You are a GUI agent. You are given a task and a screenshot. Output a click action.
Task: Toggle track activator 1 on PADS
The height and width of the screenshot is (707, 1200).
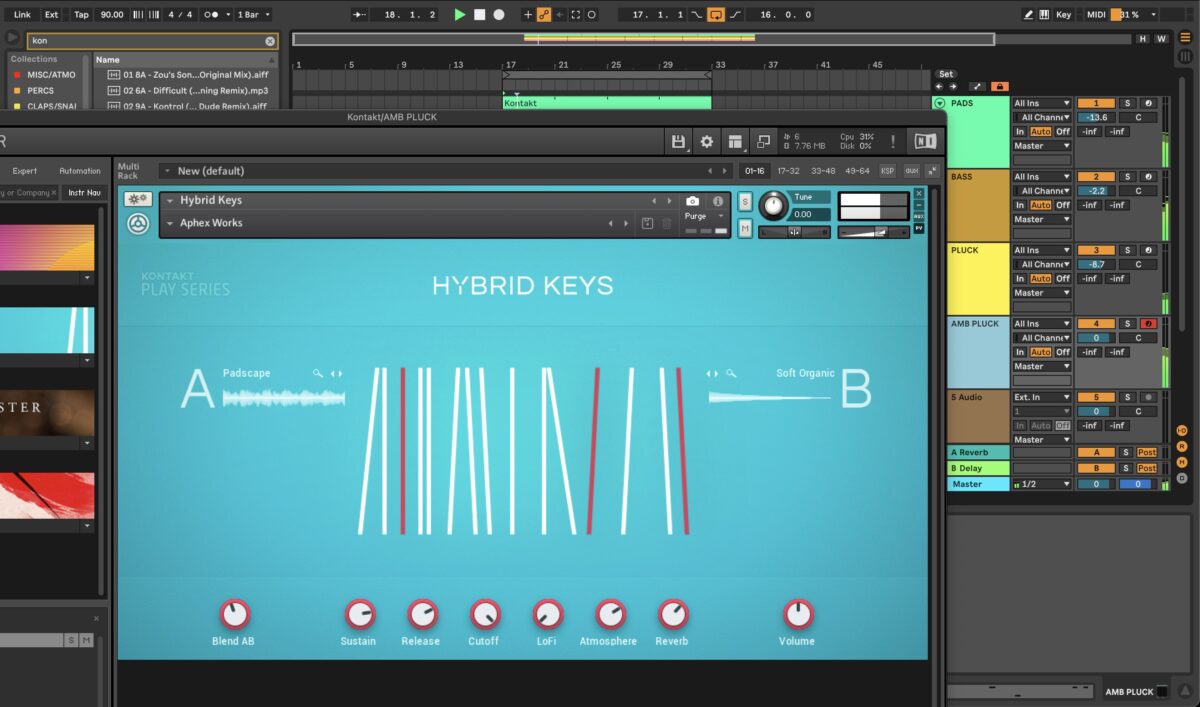pos(1096,103)
